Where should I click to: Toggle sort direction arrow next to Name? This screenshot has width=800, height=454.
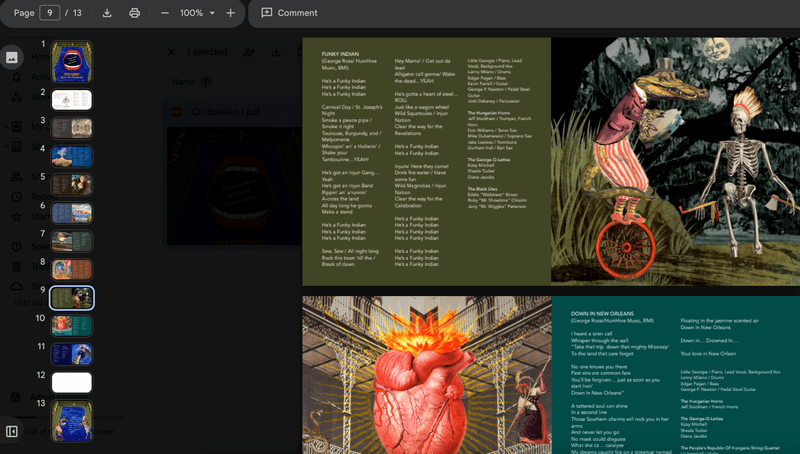coord(205,82)
